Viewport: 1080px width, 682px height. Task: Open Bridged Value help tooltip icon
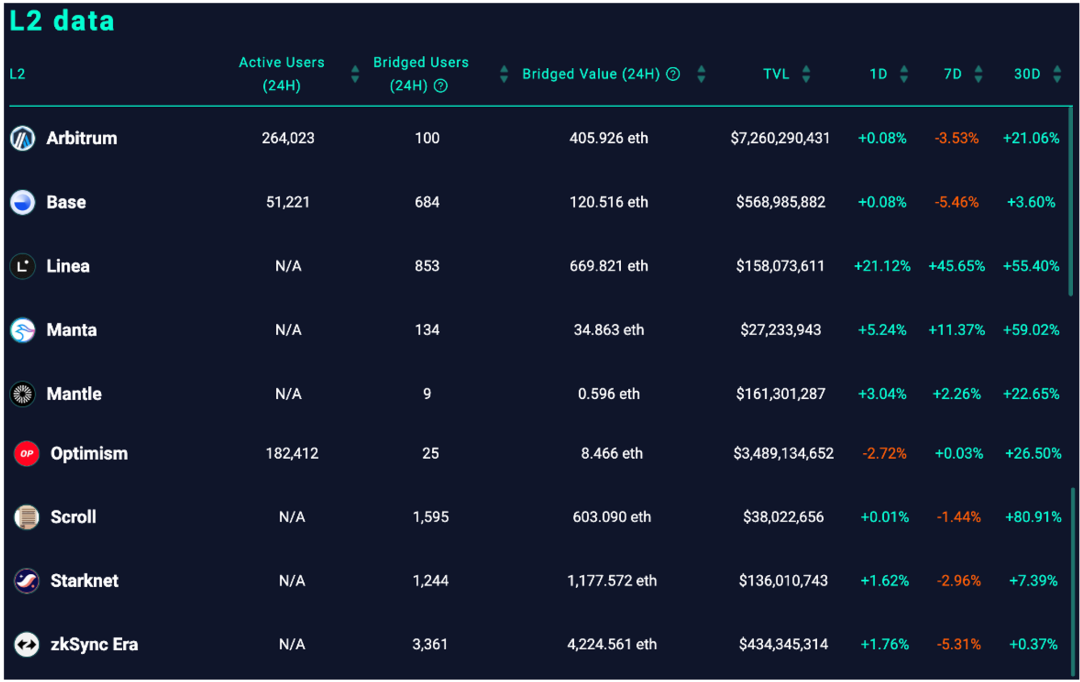(x=673, y=74)
